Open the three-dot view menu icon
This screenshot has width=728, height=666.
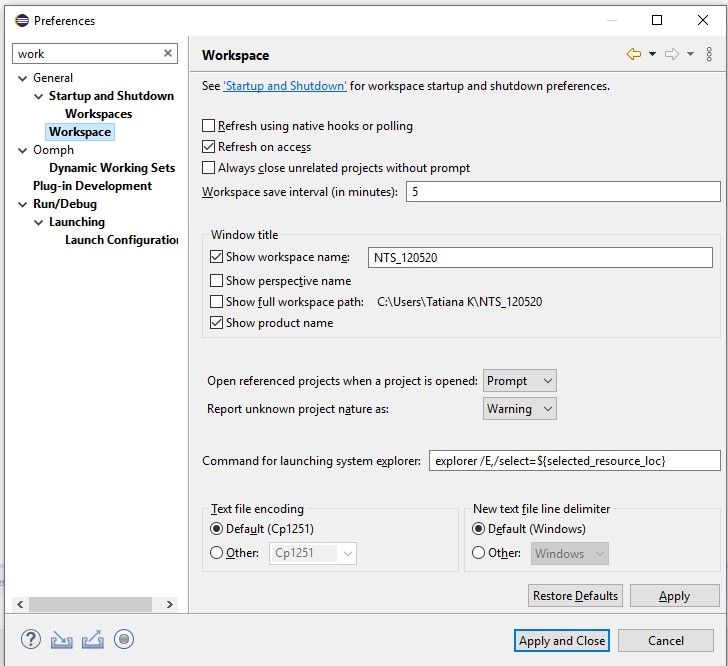(x=709, y=54)
